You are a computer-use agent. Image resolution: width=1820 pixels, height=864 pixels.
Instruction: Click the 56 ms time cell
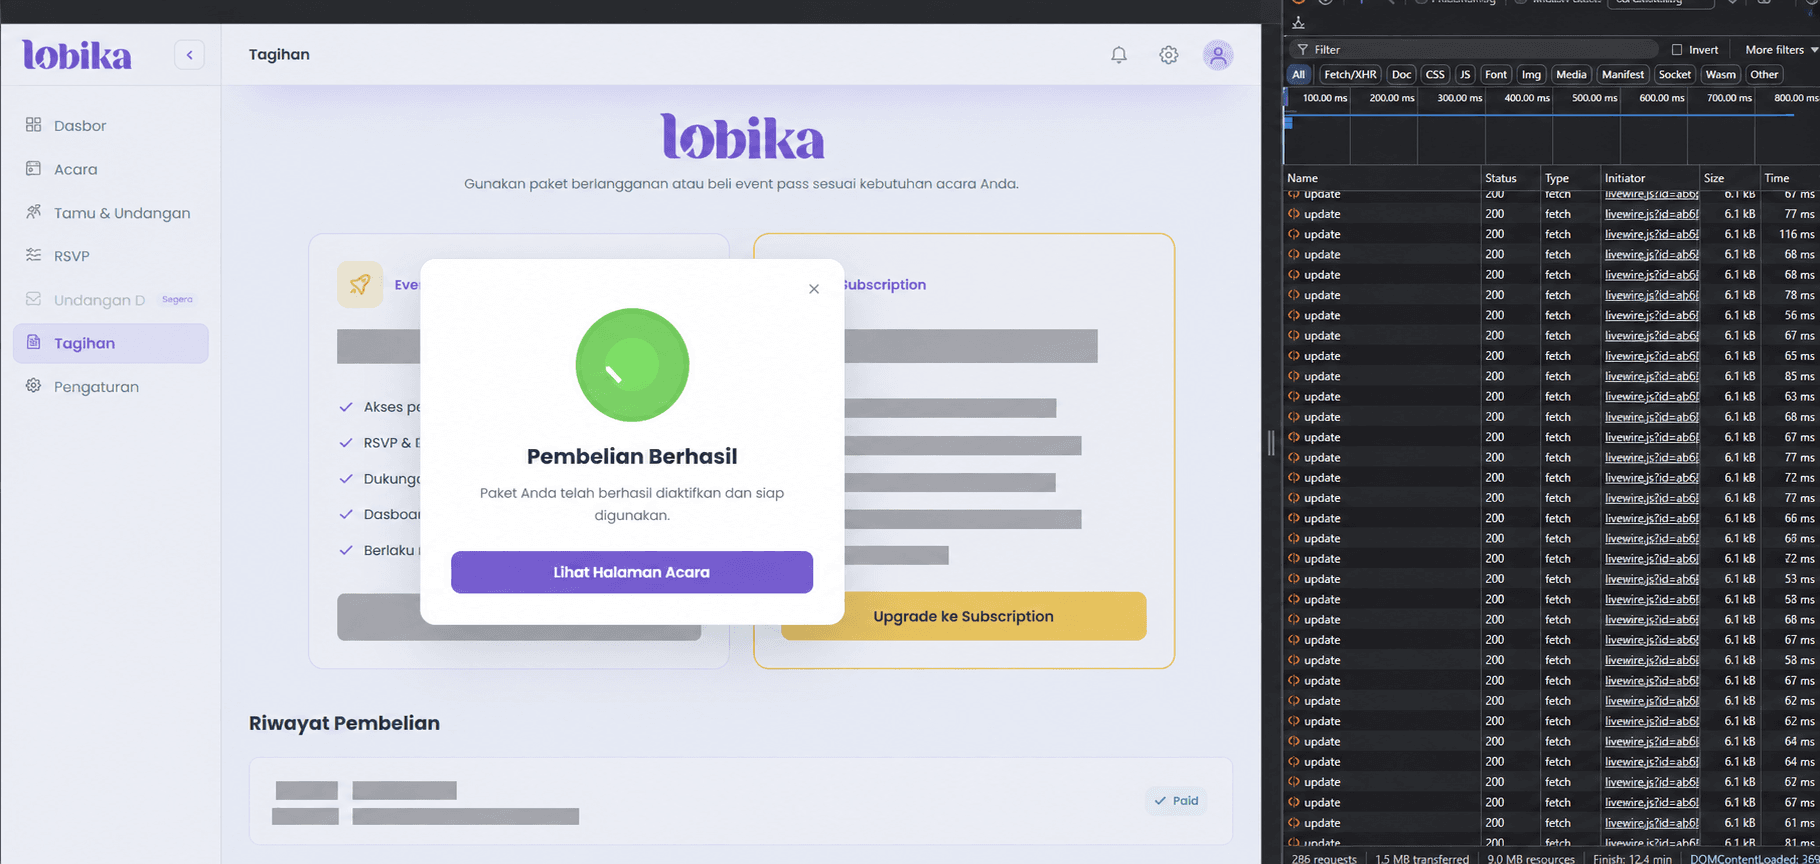point(1799,315)
